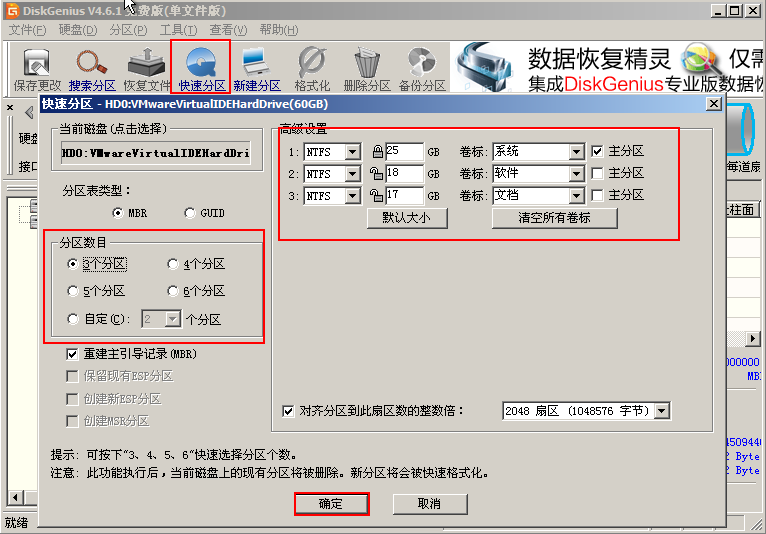The image size is (766, 534).
Task: Open the File (文件) menu
Action: point(27,30)
